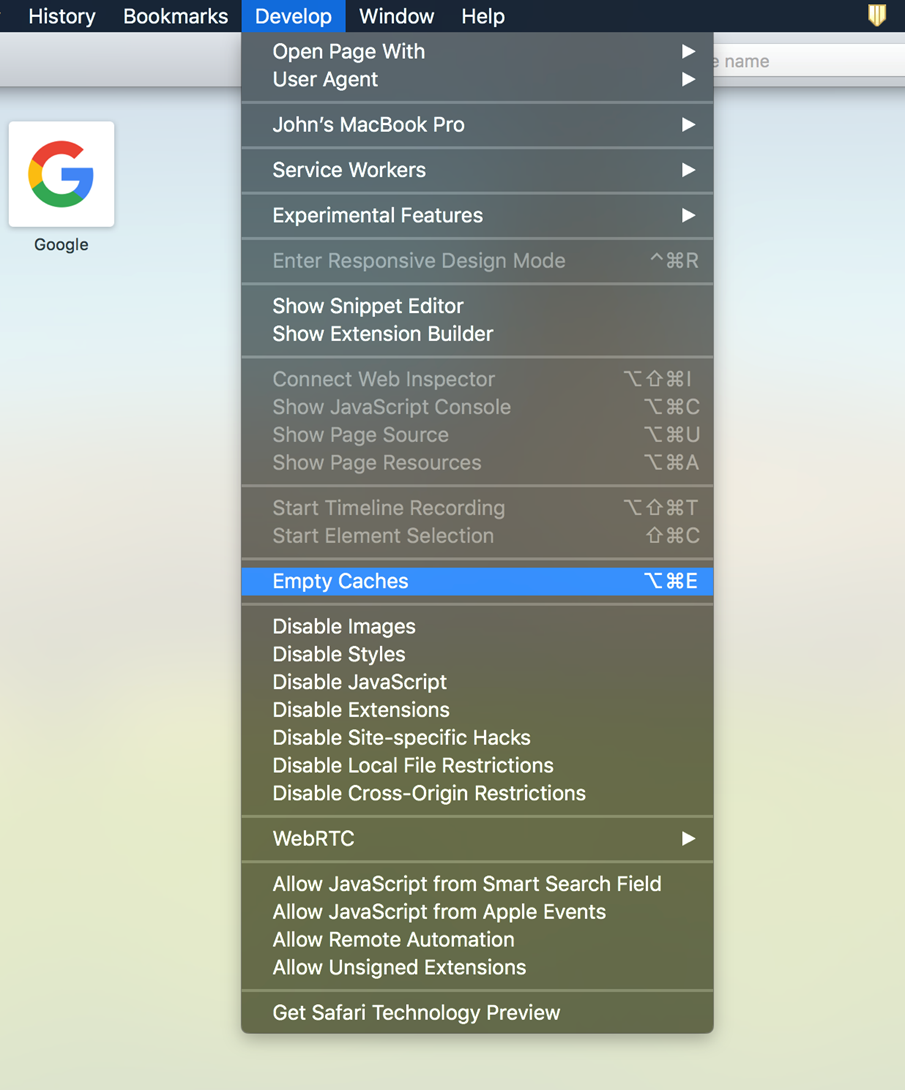Close the Develop menu in menu bar

click(293, 16)
